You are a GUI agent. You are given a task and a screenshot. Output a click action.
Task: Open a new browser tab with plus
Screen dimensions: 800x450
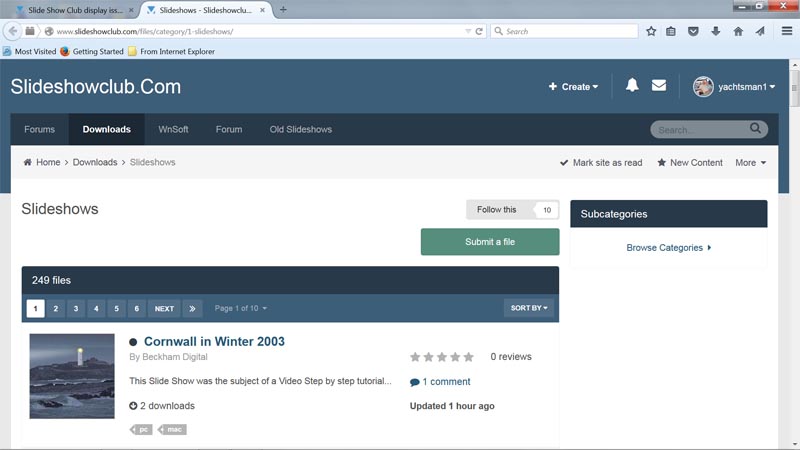[283, 10]
